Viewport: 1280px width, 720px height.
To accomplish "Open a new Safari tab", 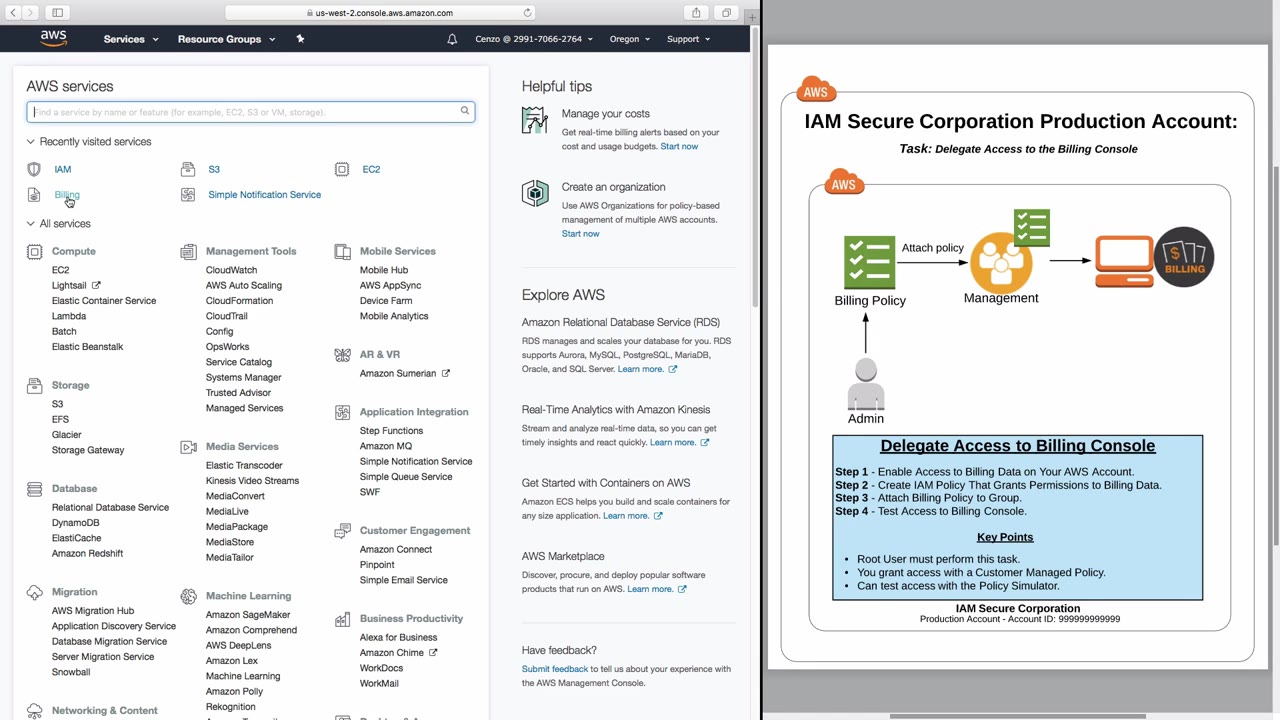I will point(752,16).
